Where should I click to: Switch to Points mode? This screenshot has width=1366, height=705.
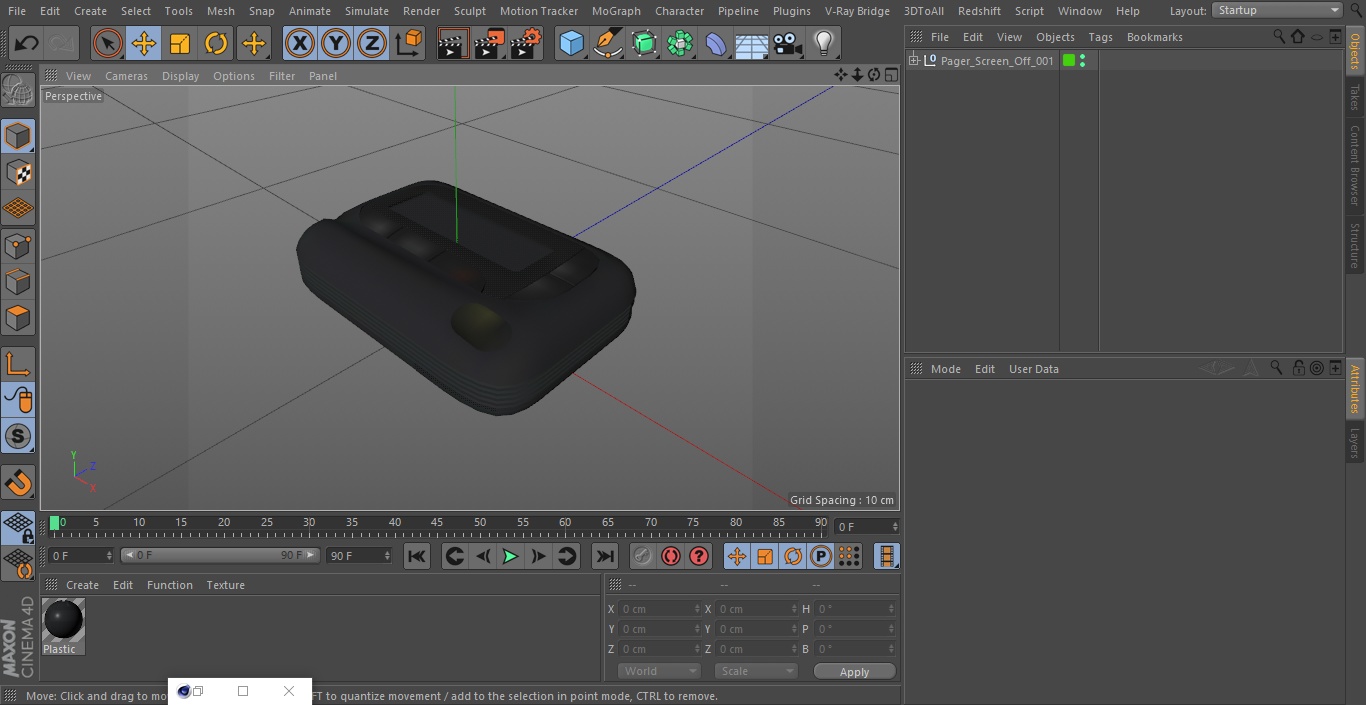pos(18,246)
